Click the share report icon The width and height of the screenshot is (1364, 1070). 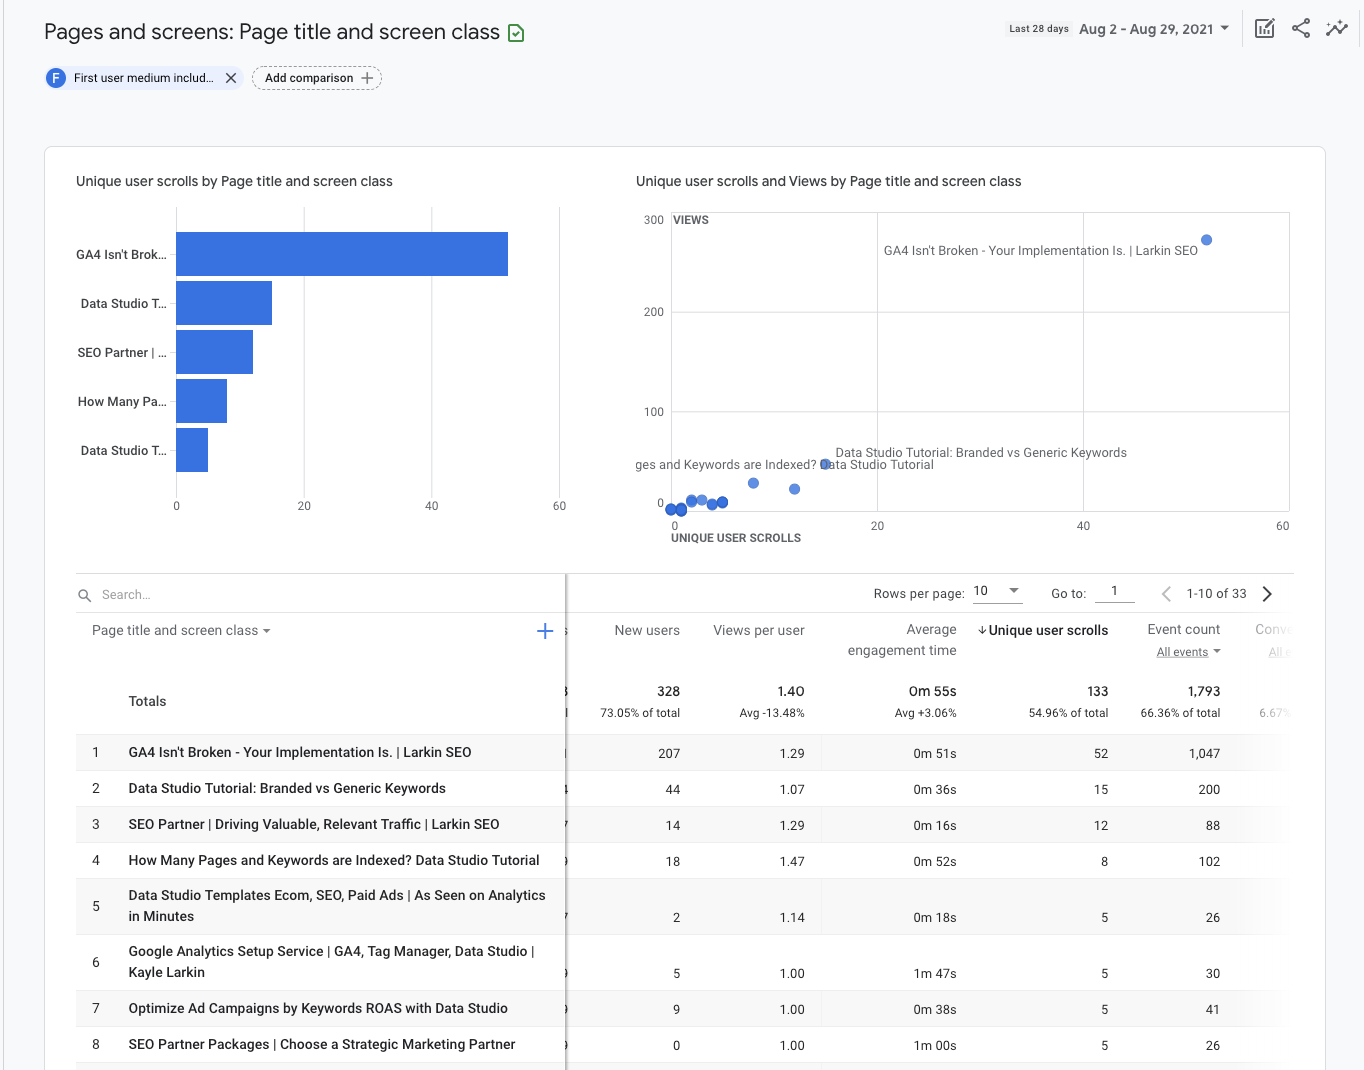click(1300, 29)
